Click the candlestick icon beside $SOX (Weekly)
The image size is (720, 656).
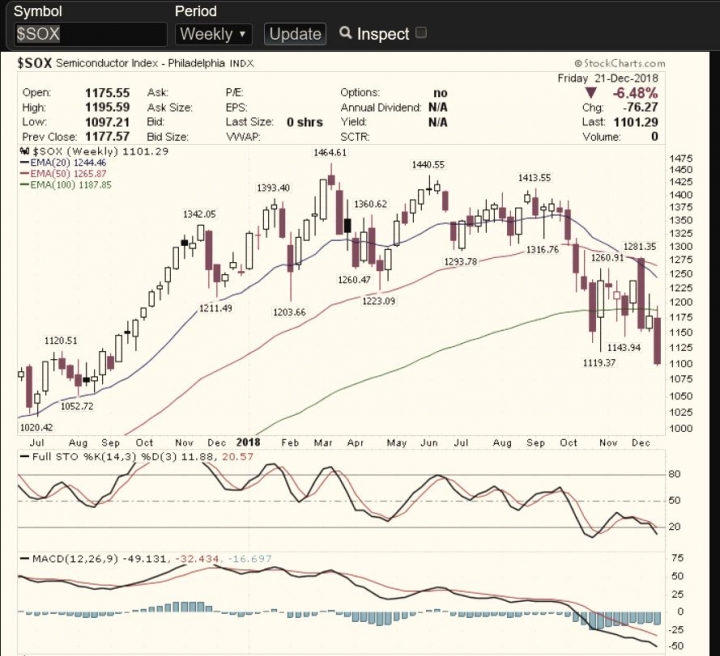coord(24,151)
